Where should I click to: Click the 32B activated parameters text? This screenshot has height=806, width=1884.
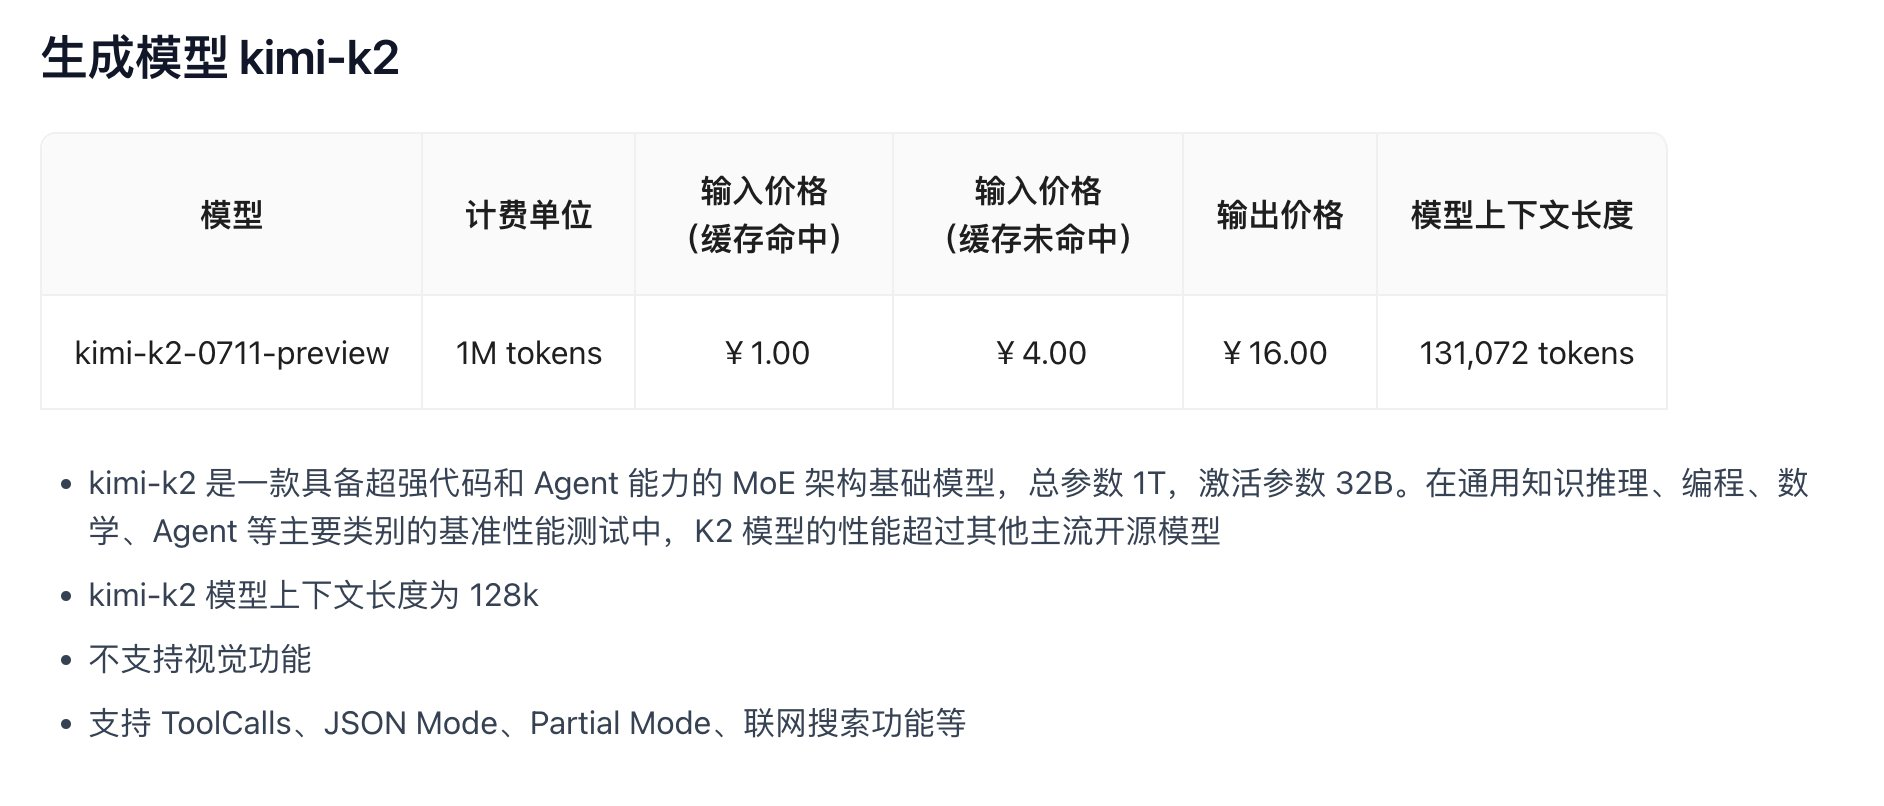coord(1364,484)
